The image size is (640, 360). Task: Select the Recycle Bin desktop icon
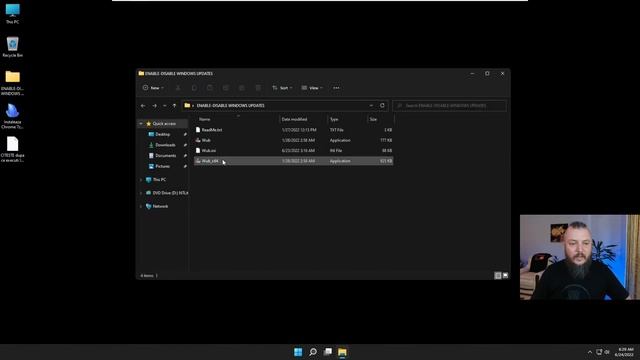12,47
